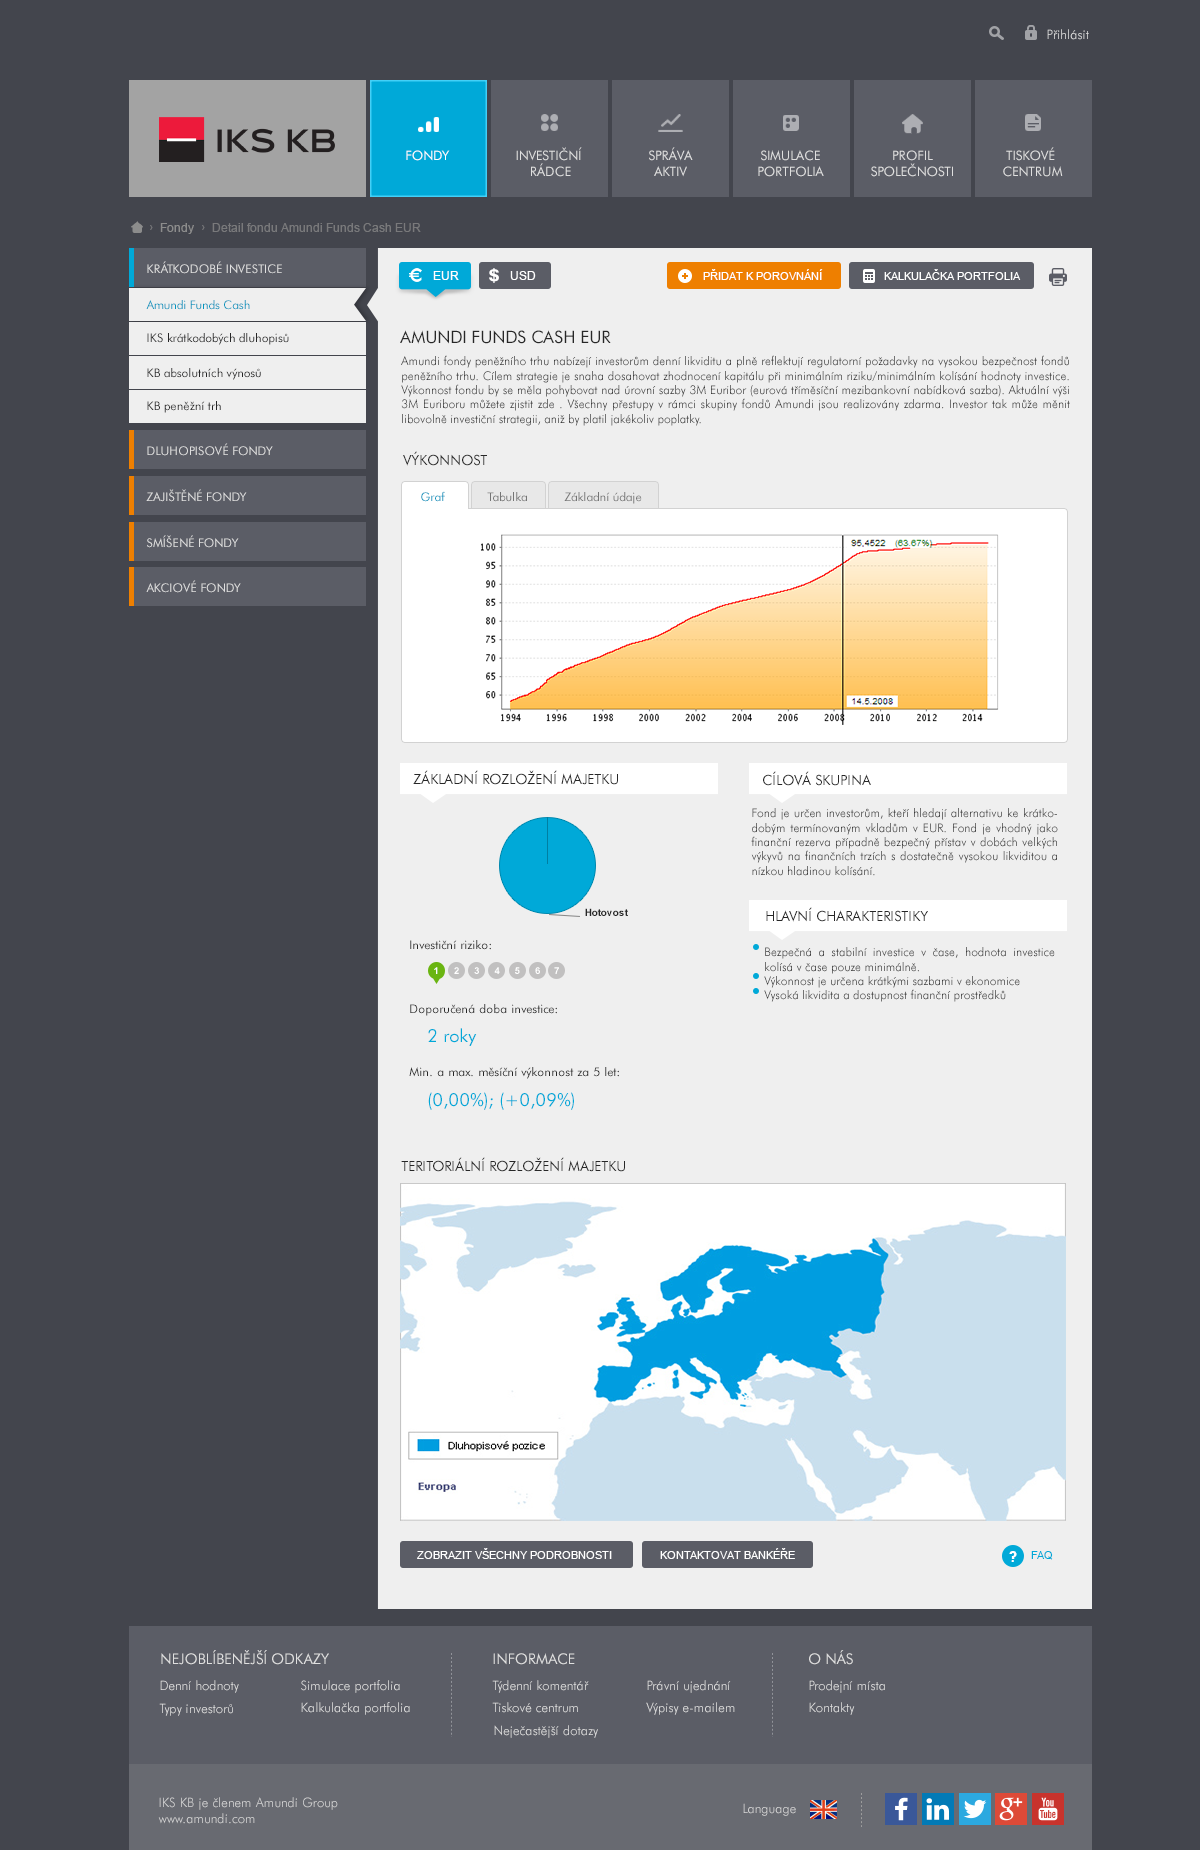Expand Zajištěné fondy section

click(247, 496)
